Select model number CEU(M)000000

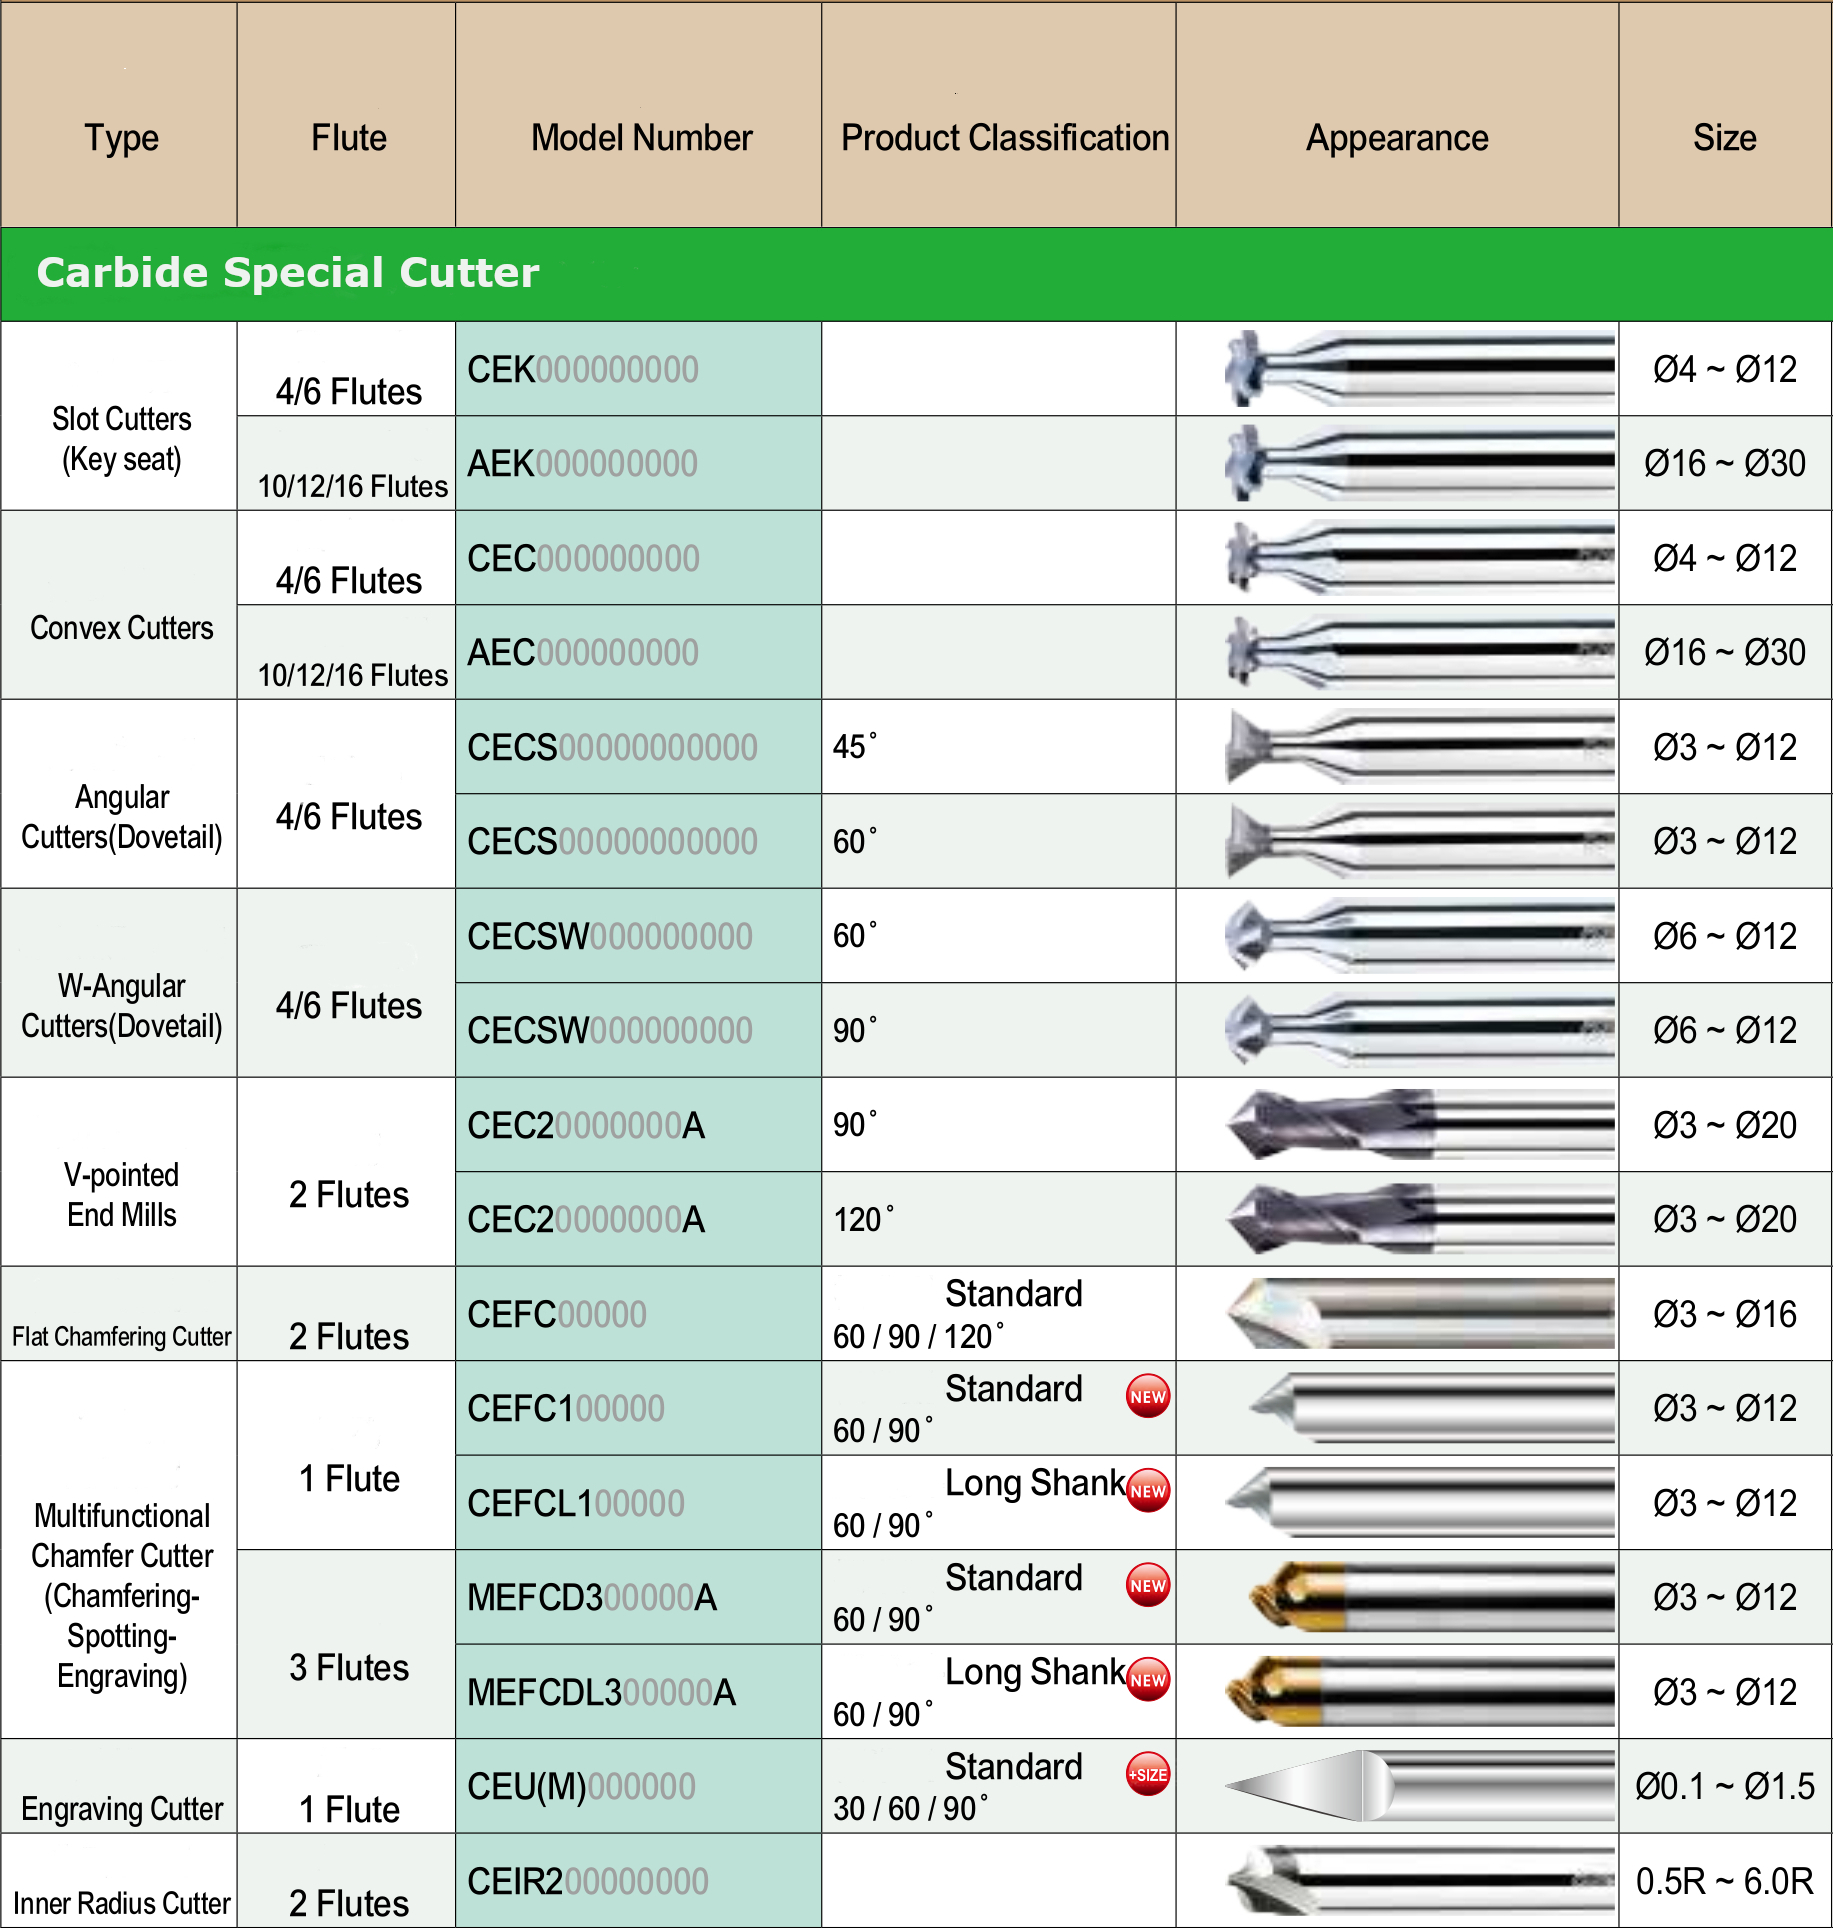tap(581, 1786)
